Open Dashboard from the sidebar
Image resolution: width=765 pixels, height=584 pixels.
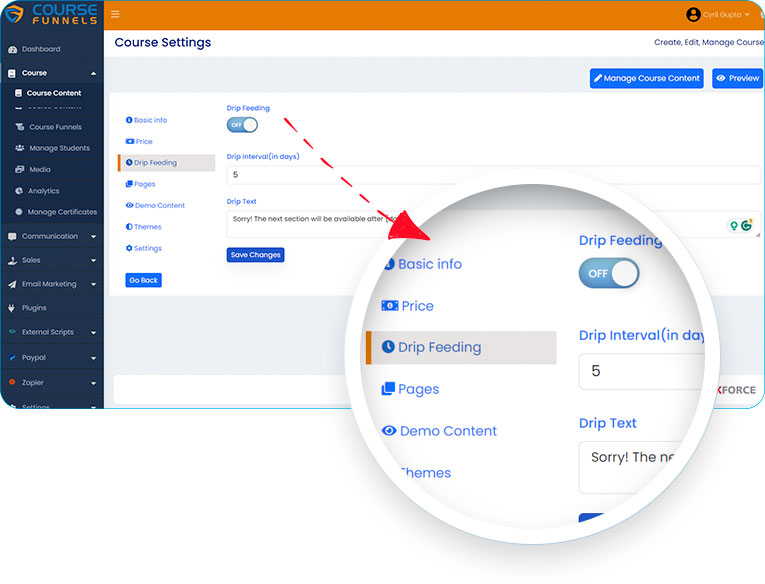(40, 49)
